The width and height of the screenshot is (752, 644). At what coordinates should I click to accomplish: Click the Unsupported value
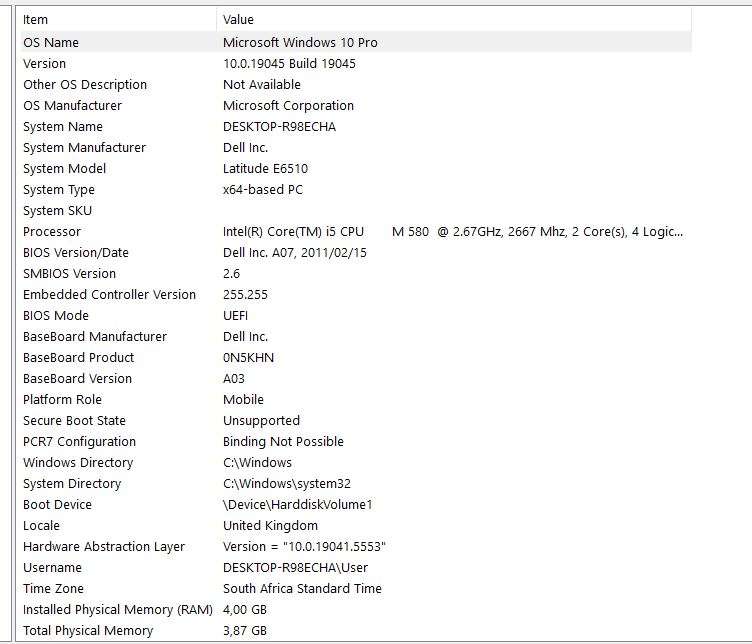261,421
